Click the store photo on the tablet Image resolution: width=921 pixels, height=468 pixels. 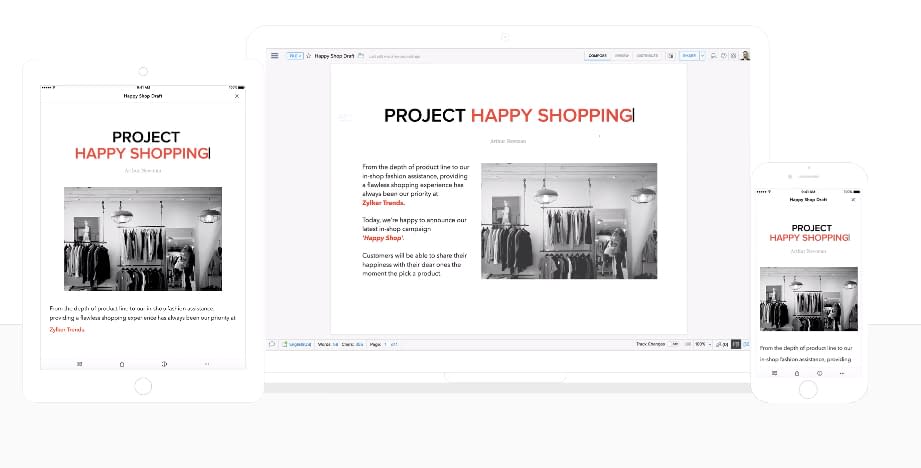click(143, 239)
